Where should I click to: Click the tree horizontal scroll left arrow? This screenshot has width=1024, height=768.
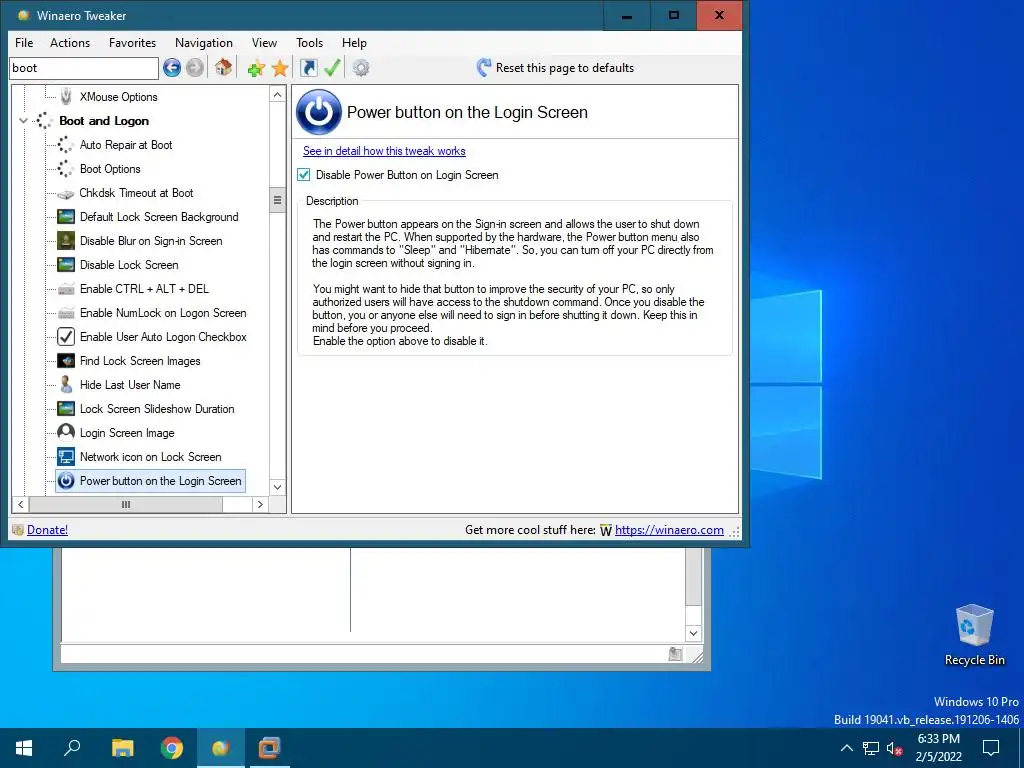[20, 504]
